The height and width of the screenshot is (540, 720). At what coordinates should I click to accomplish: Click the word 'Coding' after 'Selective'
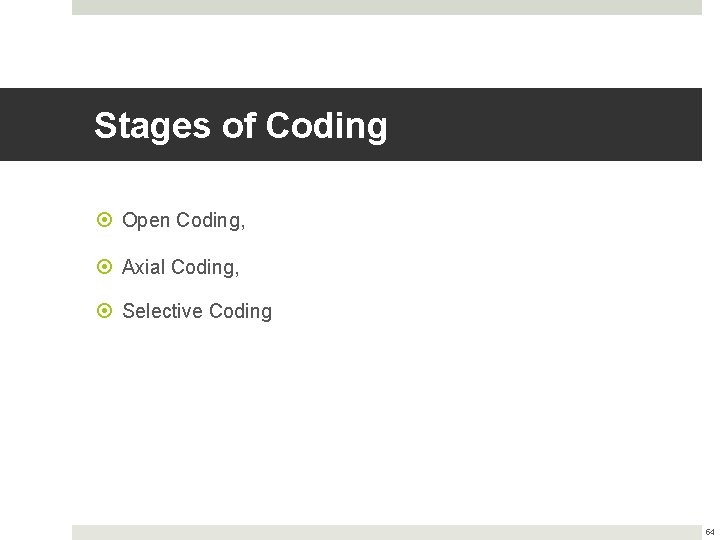[x=240, y=311]
